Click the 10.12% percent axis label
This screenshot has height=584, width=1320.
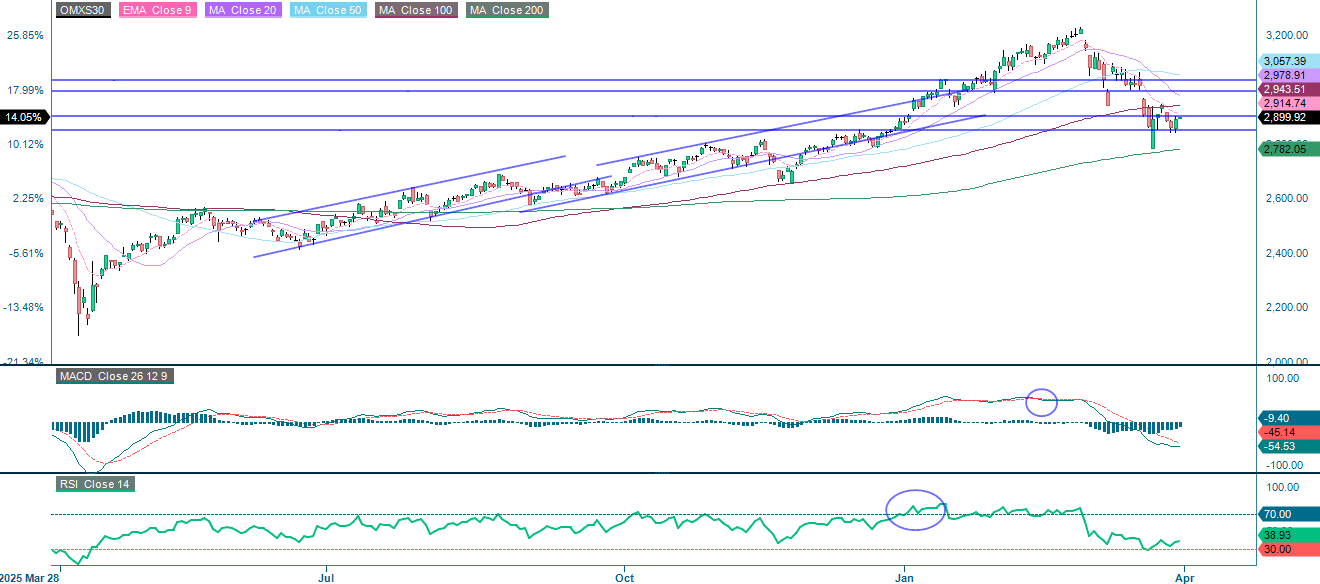click(x=25, y=144)
